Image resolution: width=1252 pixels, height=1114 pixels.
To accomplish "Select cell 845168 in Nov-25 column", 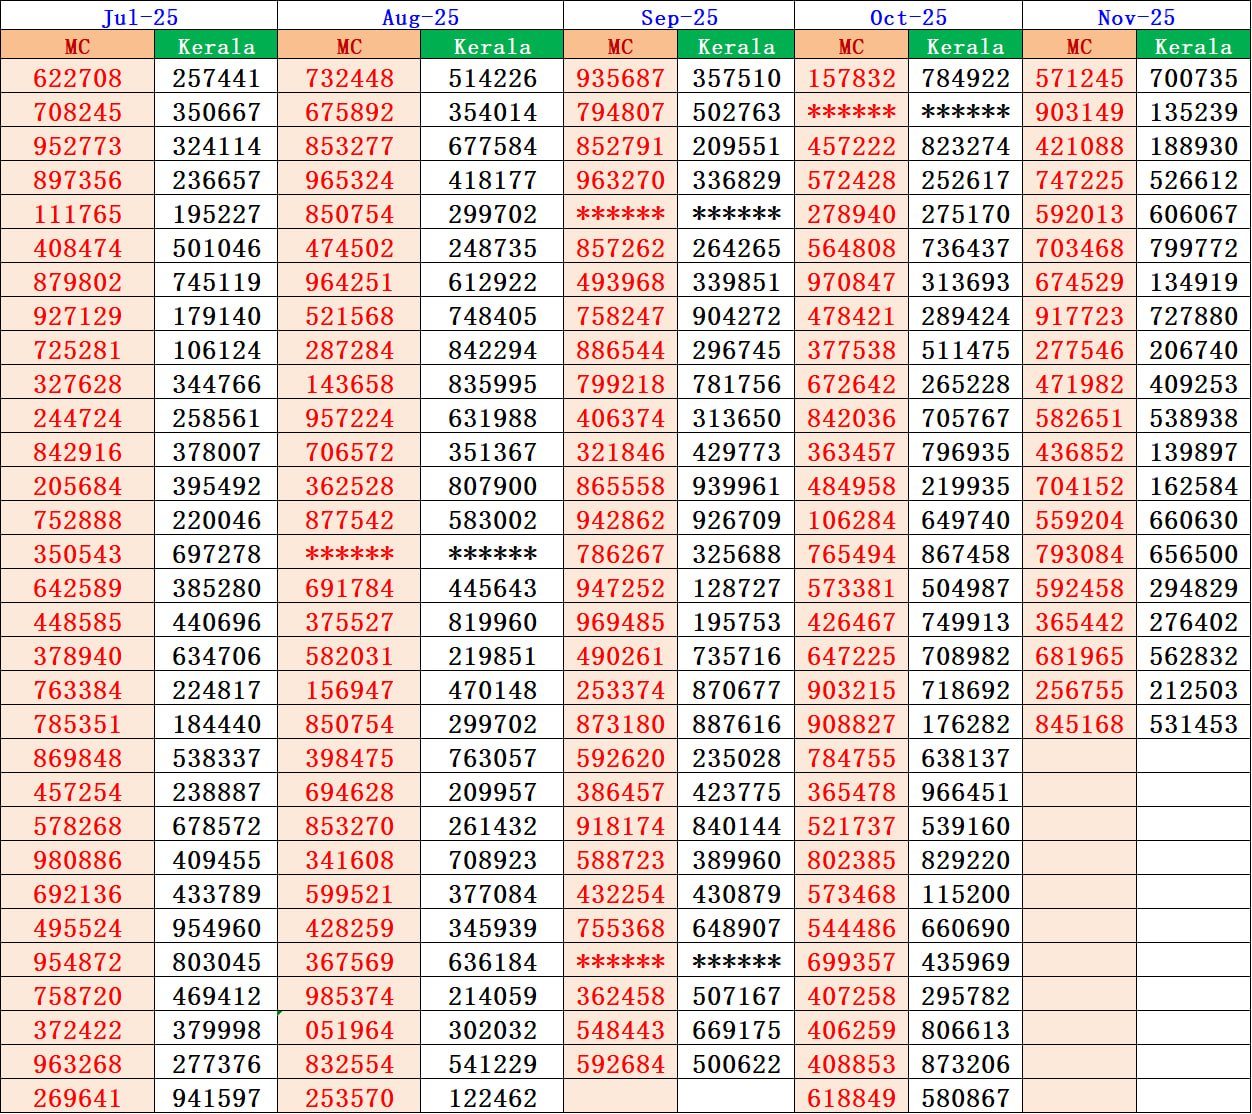I will click(1079, 722).
